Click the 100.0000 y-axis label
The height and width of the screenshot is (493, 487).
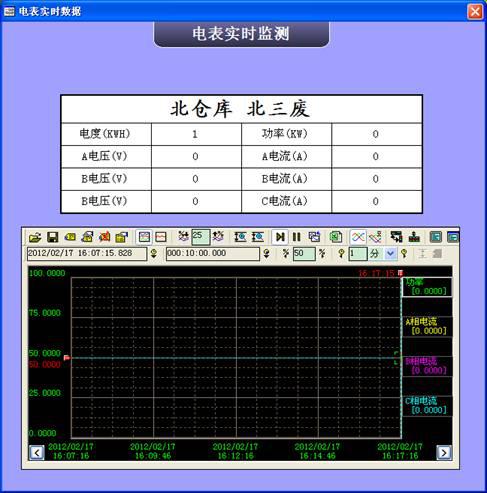coord(47,273)
